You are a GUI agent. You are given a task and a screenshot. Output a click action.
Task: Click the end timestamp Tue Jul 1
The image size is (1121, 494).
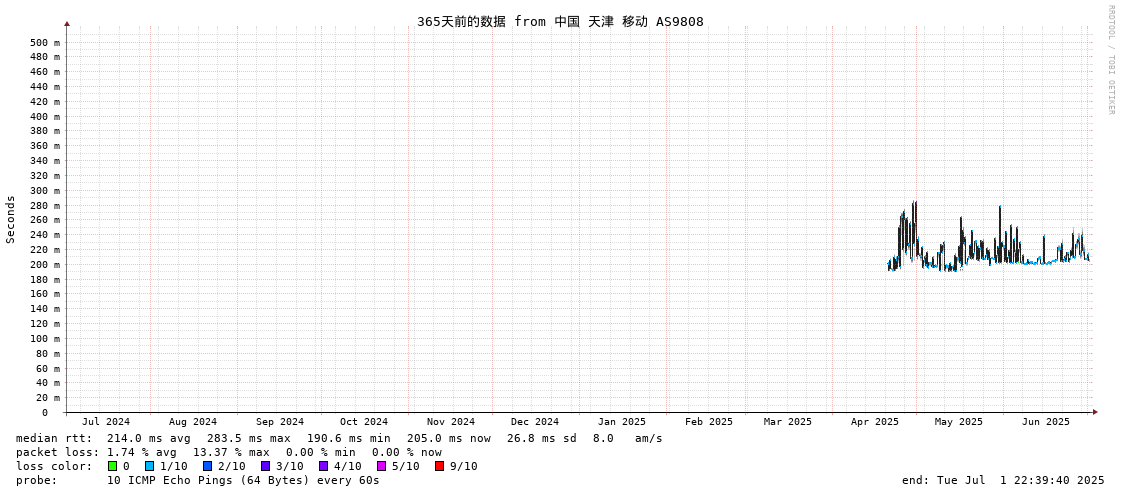pyautogui.click(x=1004, y=480)
